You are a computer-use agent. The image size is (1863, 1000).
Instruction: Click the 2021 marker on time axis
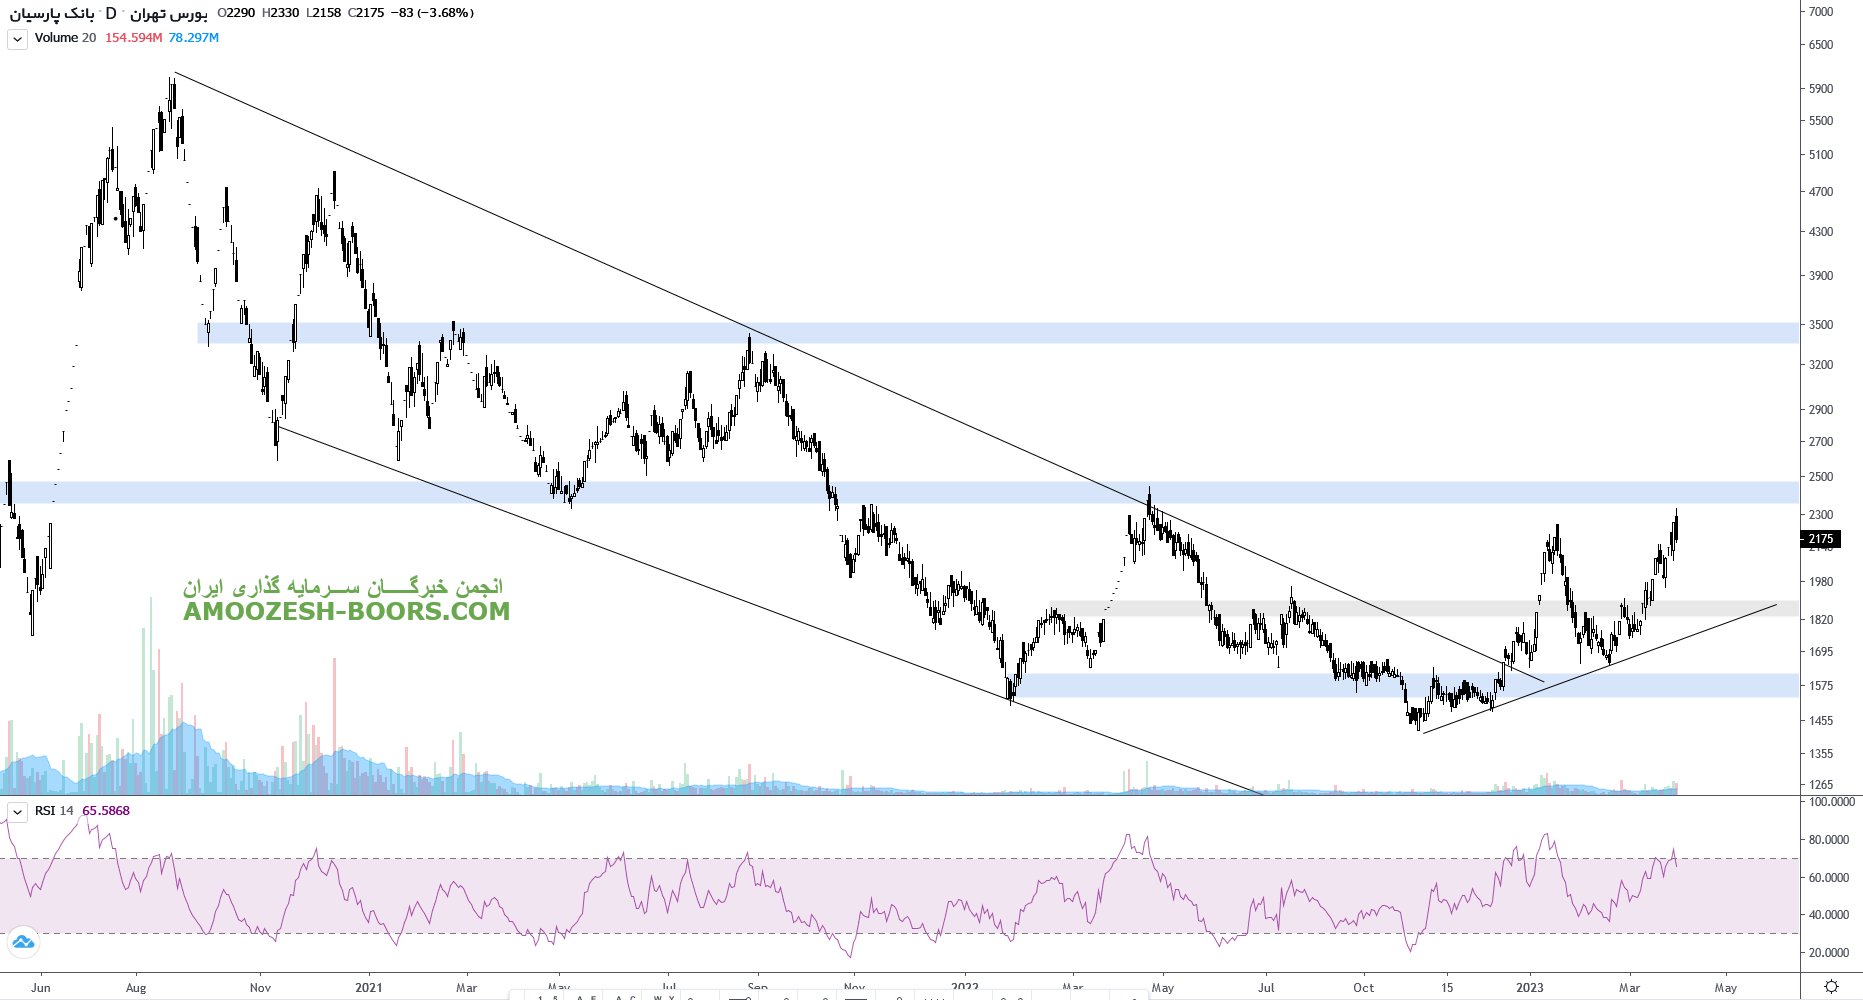click(x=368, y=988)
